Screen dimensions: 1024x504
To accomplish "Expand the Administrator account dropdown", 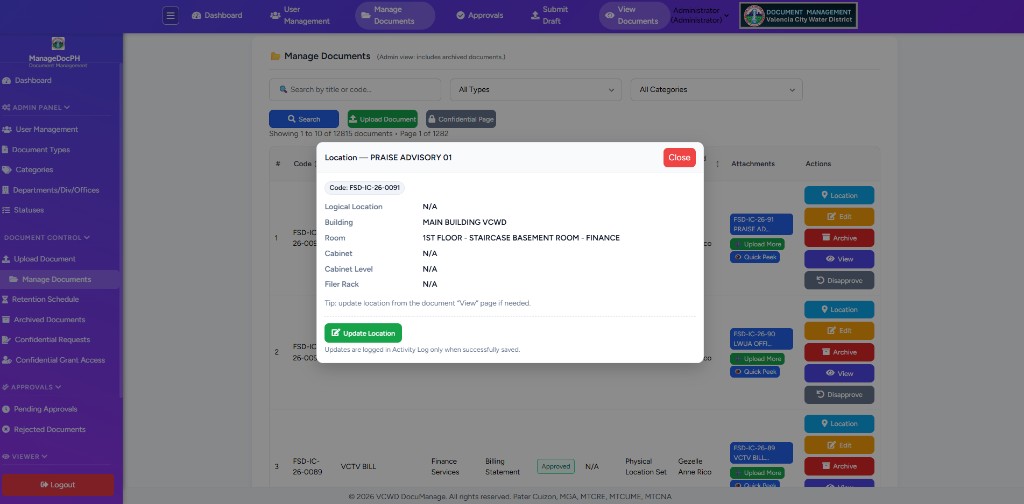I will (x=700, y=16).
